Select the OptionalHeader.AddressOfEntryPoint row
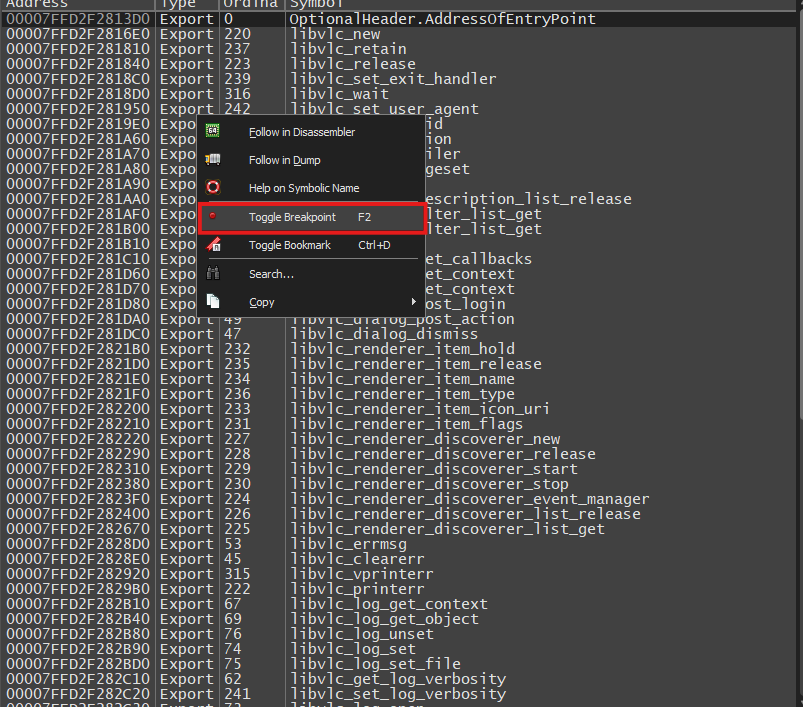 click(399, 19)
